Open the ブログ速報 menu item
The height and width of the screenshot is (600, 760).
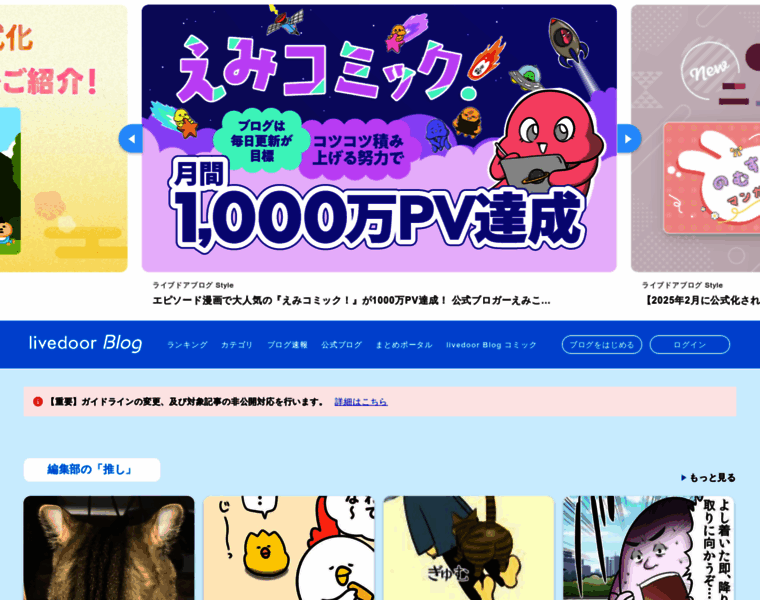click(x=287, y=345)
